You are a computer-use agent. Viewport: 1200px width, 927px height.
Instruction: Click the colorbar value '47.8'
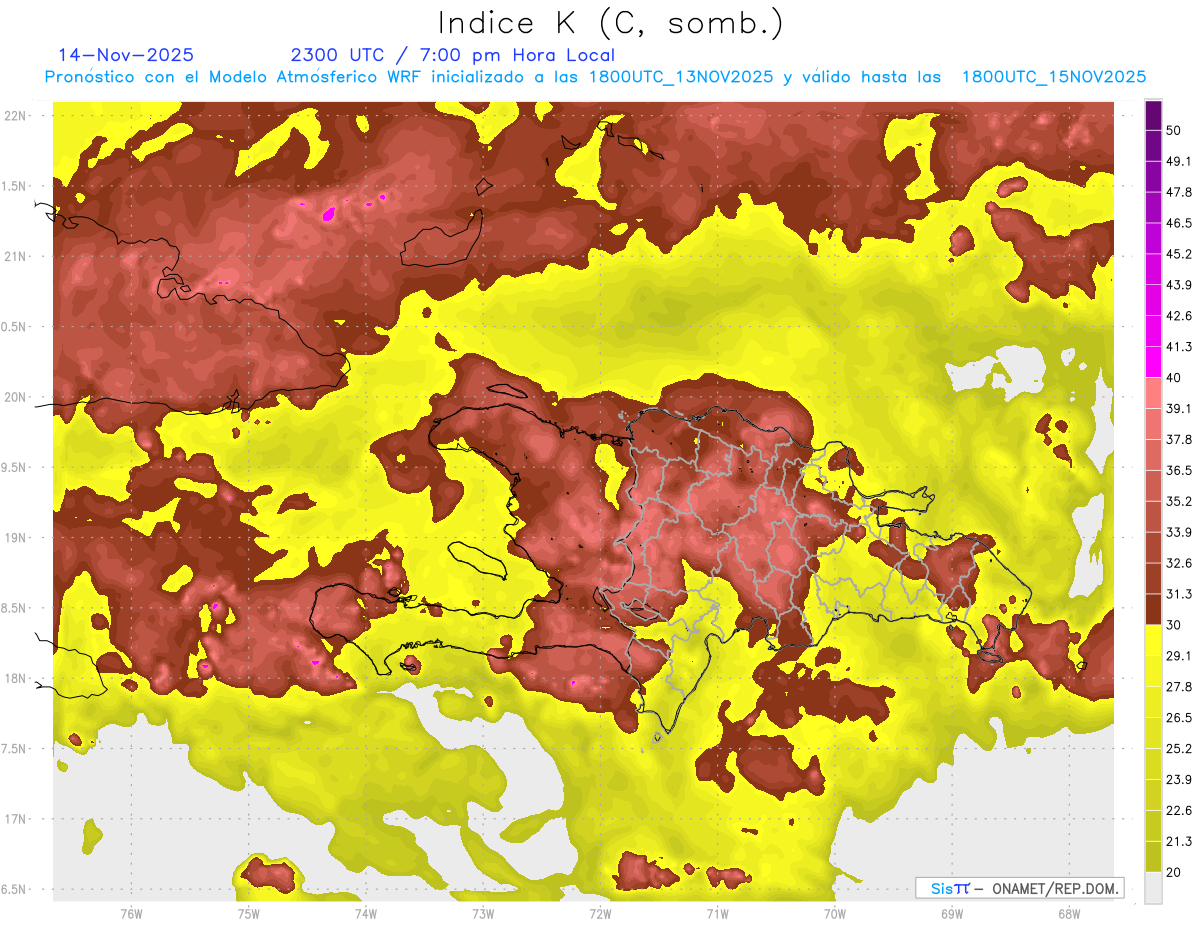point(1178,193)
